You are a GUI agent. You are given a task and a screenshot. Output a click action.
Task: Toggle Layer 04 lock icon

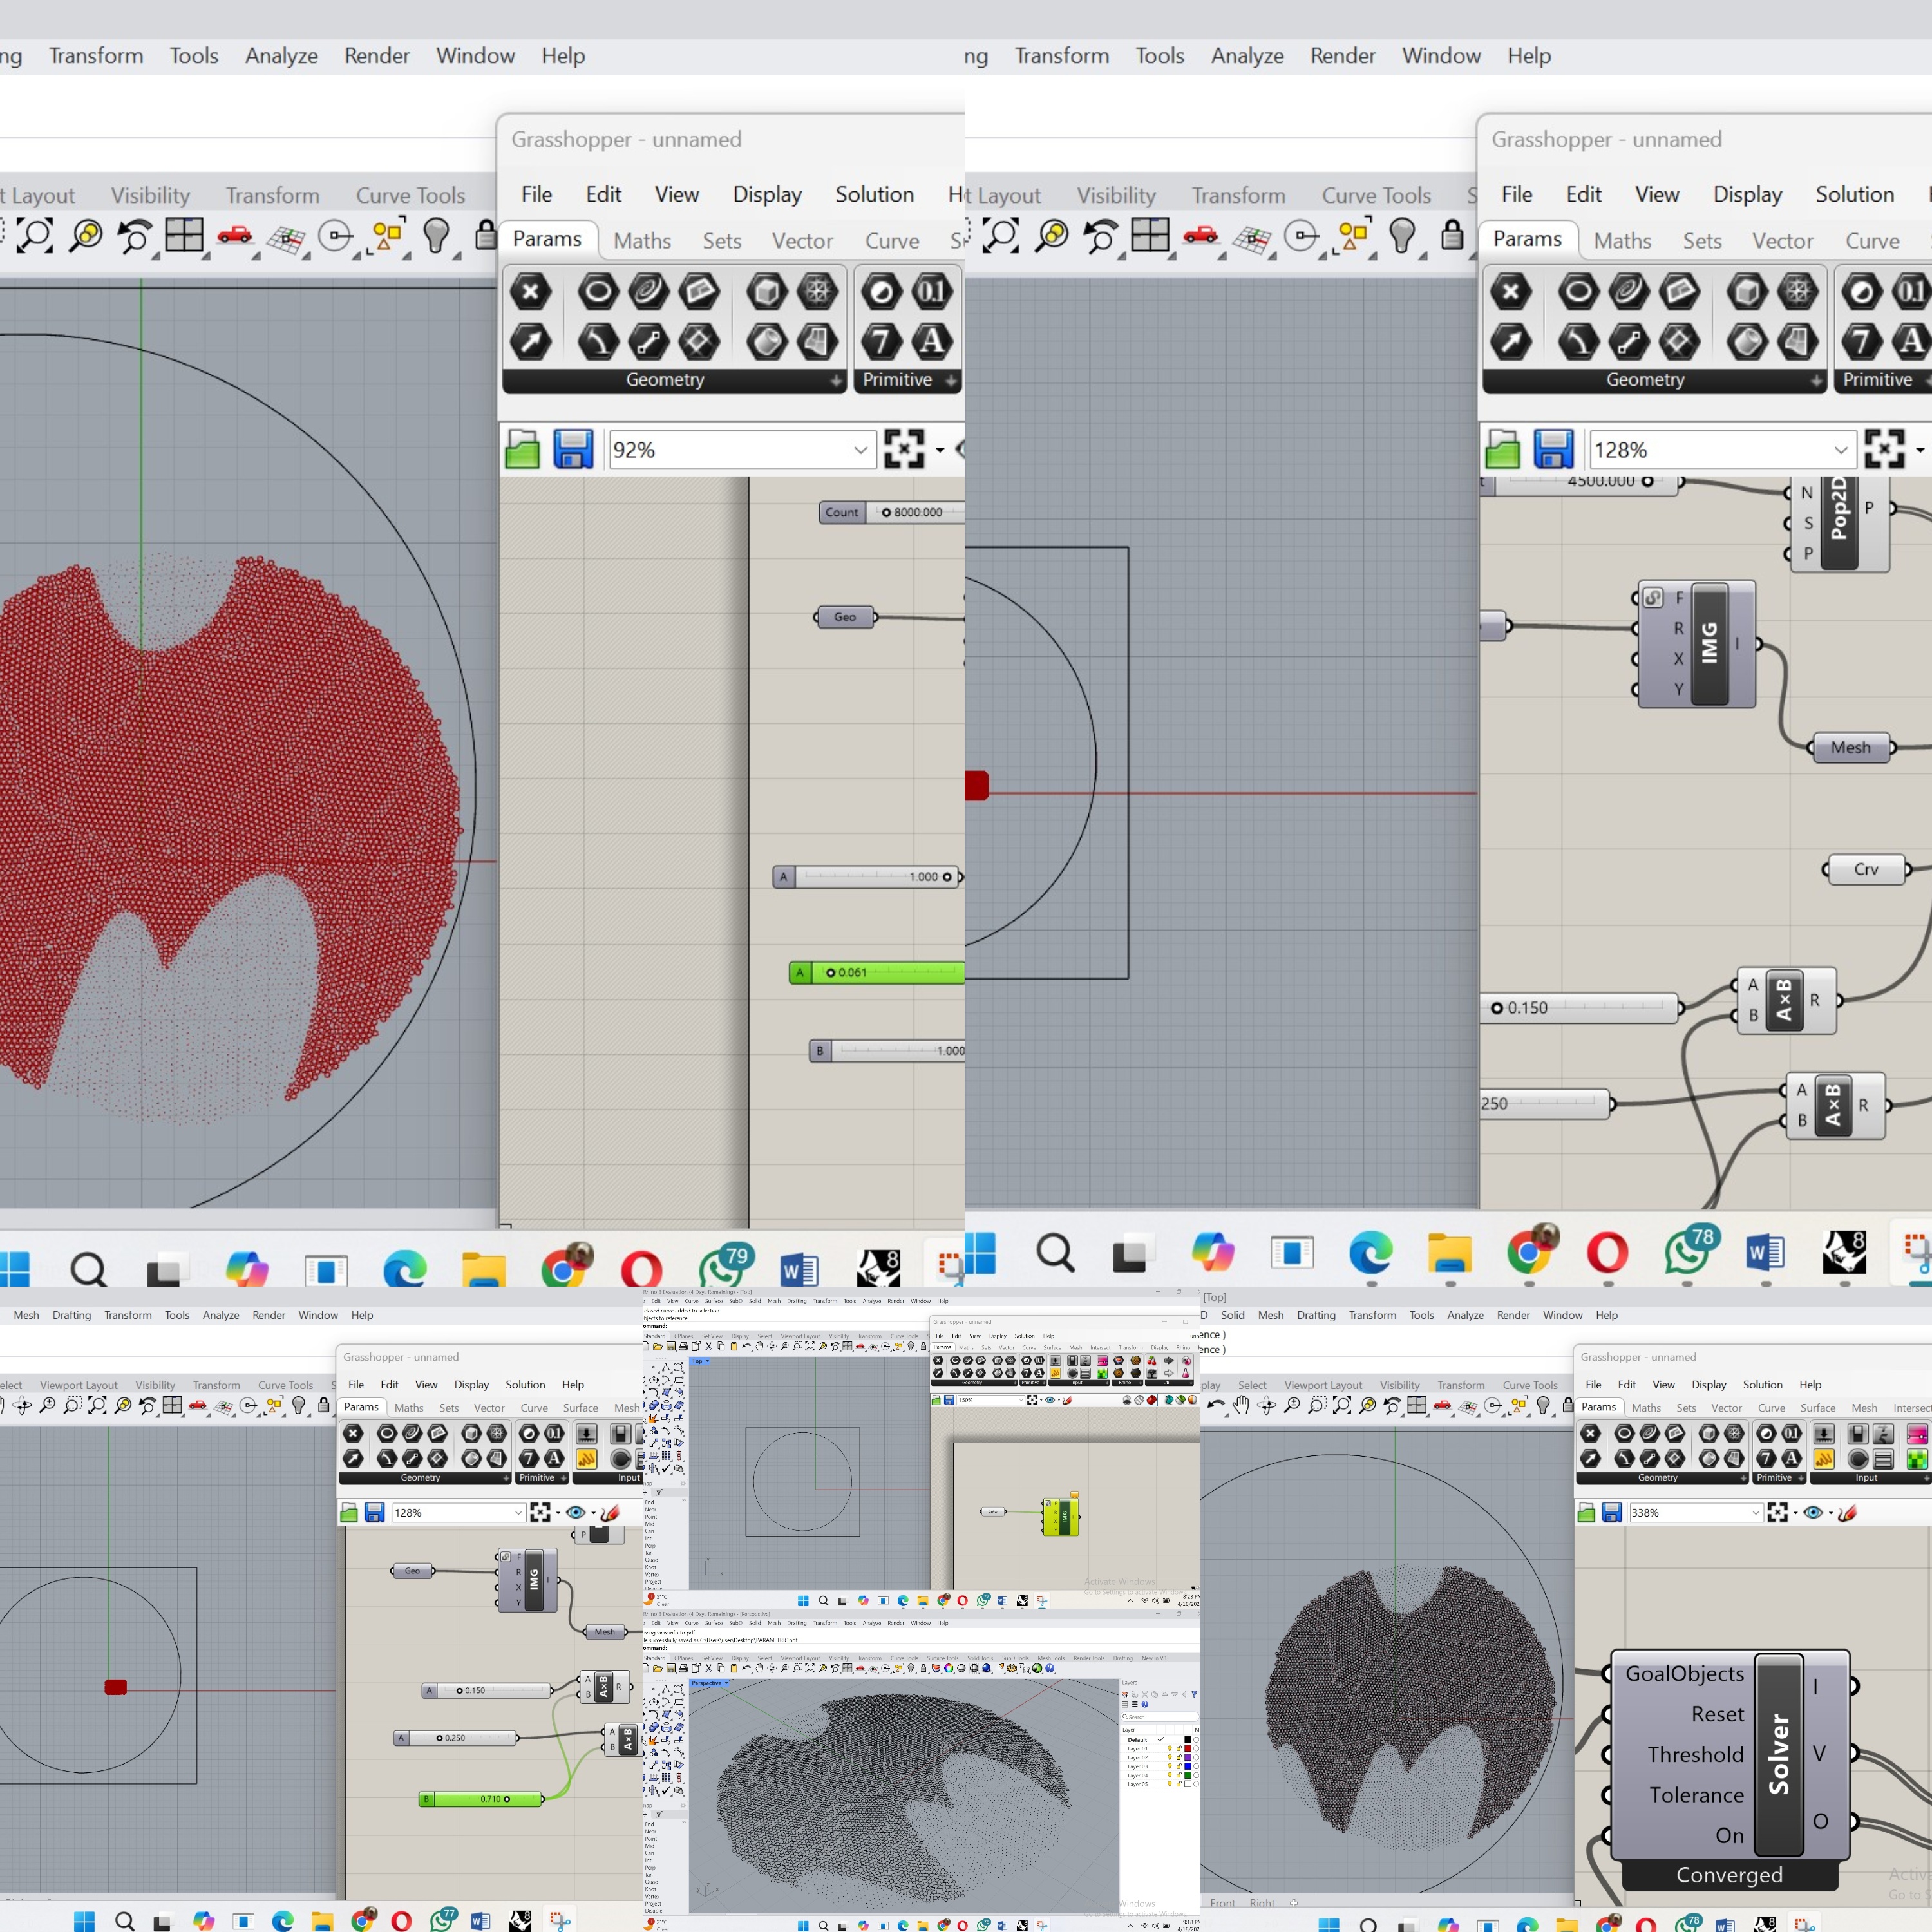click(1179, 1776)
